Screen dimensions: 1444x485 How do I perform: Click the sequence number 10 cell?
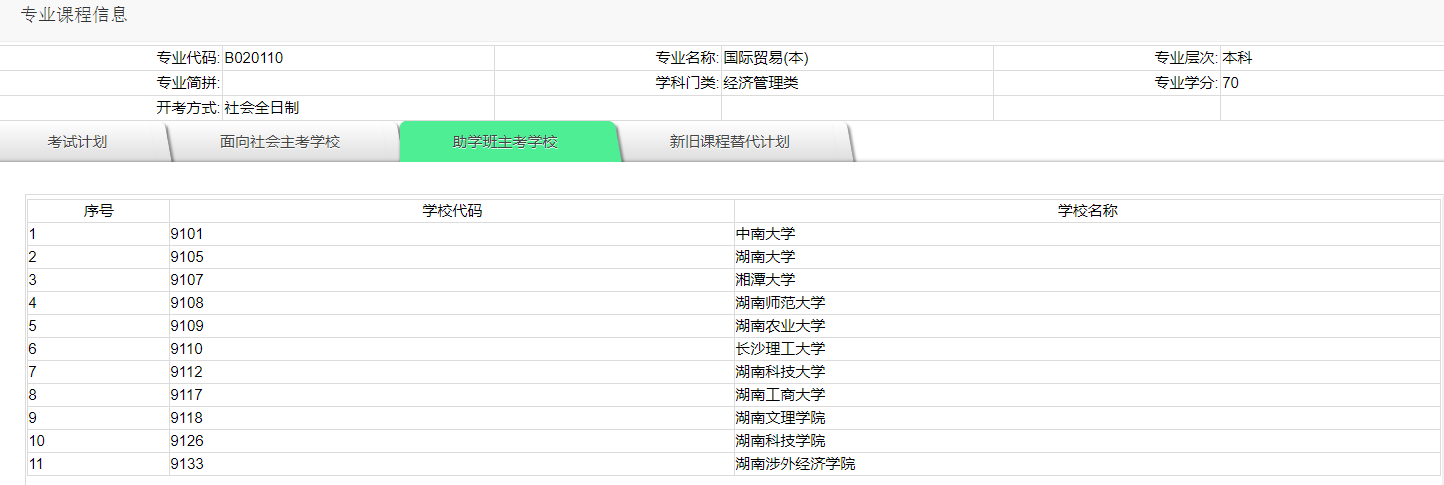98,441
